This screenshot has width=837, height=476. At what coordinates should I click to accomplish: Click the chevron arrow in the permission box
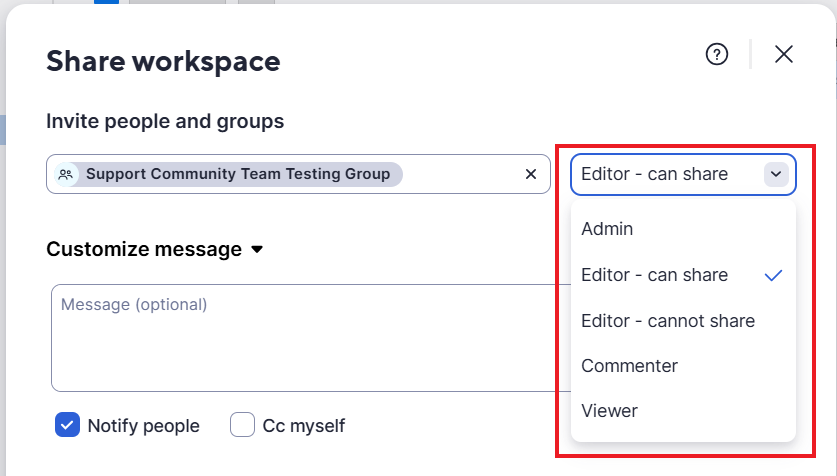[x=776, y=174]
